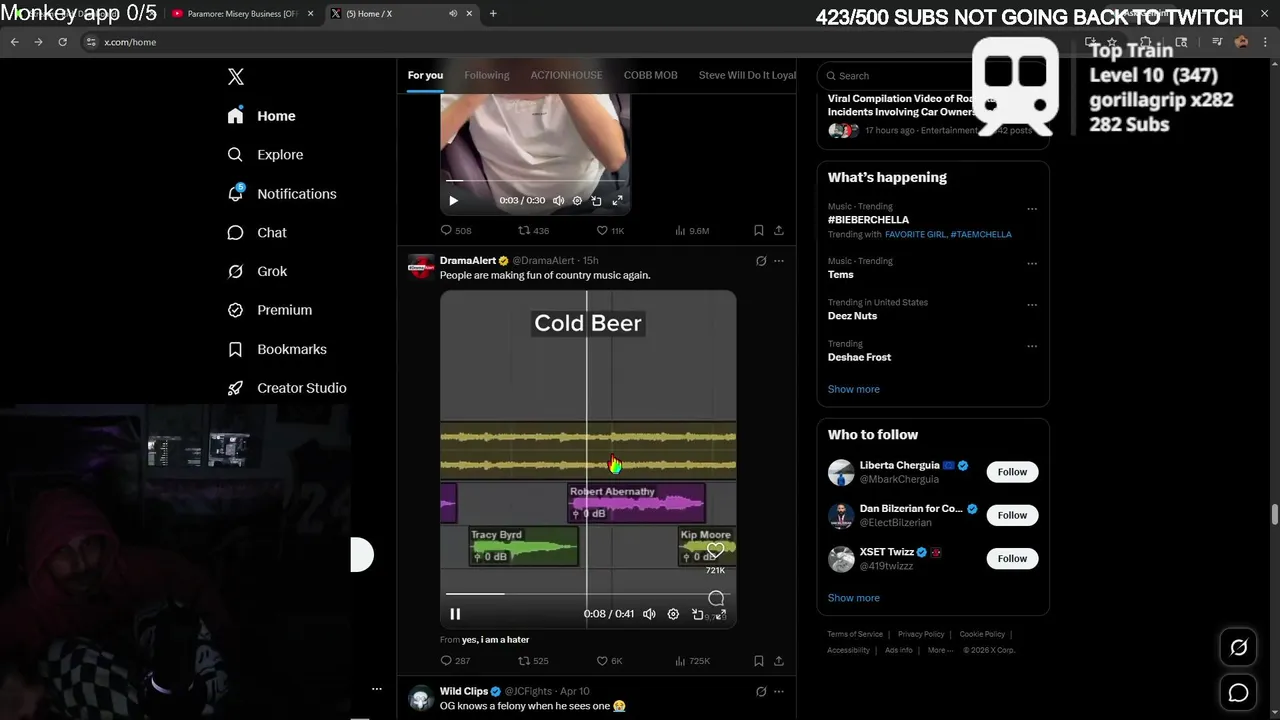Screen dimensions: 1280x720
Task: Expand the top video to fullscreen
Action: [x=617, y=201]
